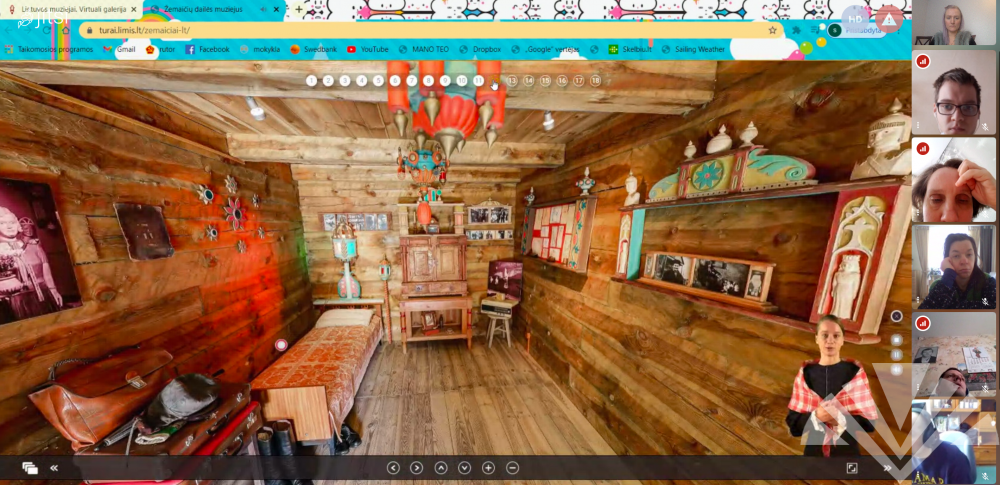This screenshot has height=485, width=1000.
Task: Open a new browser tab
Action: click(x=298, y=10)
